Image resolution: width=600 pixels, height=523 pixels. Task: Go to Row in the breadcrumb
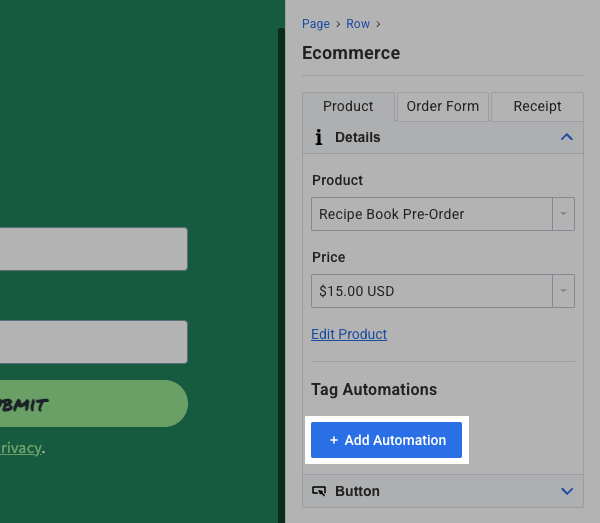pyautogui.click(x=358, y=24)
